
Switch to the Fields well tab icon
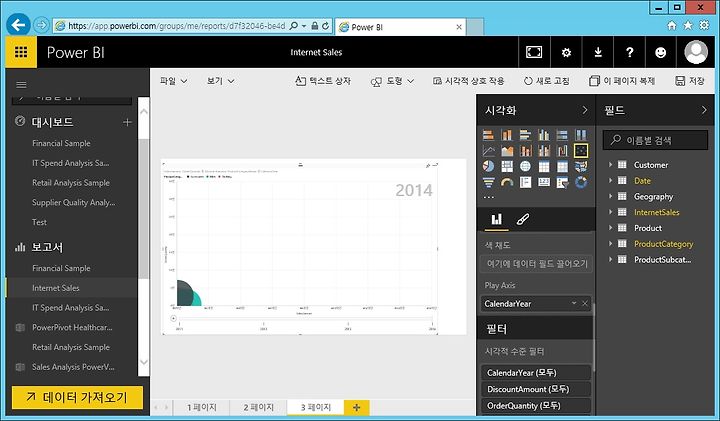click(496, 219)
